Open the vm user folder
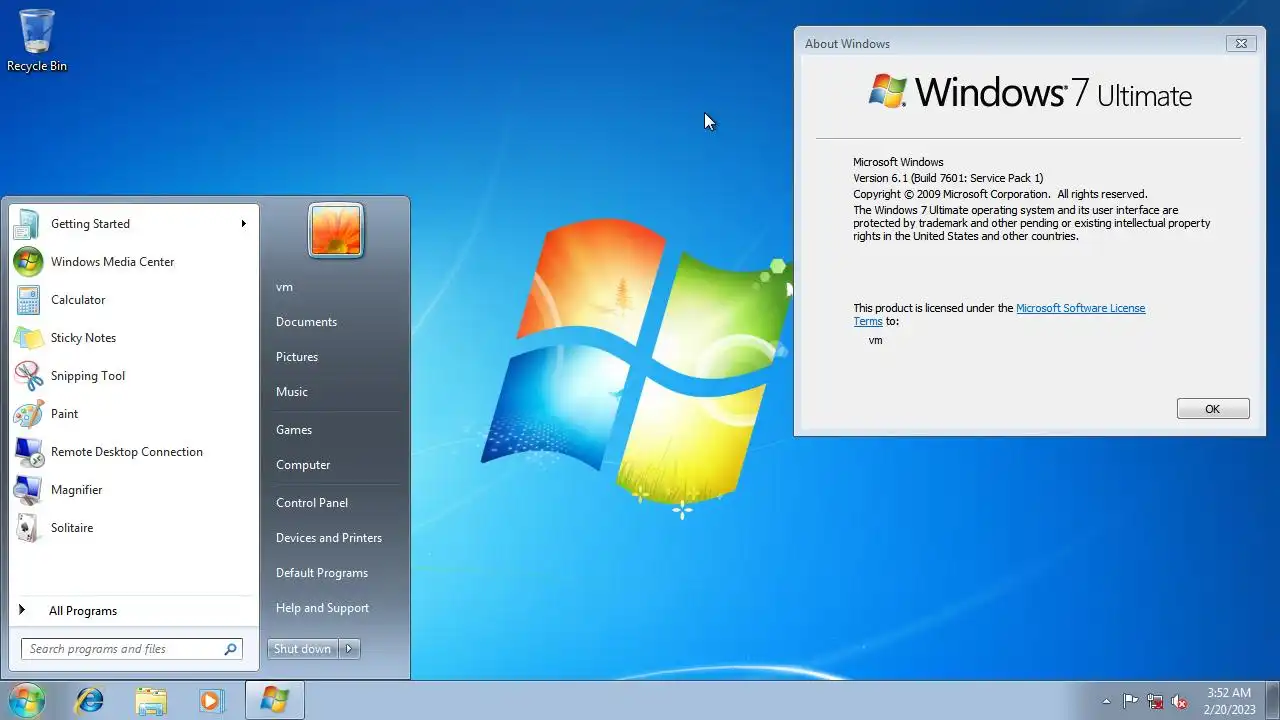1280x720 pixels. (x=285, y=287)
